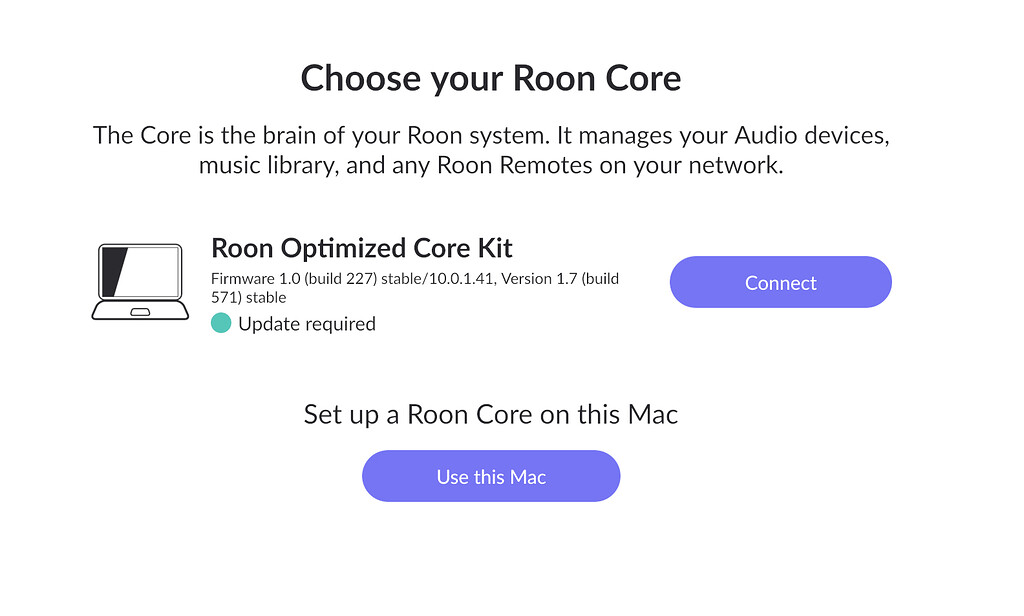The image size is (1024, 616).
Task: Click the Update required label
Action: (307, 323)
